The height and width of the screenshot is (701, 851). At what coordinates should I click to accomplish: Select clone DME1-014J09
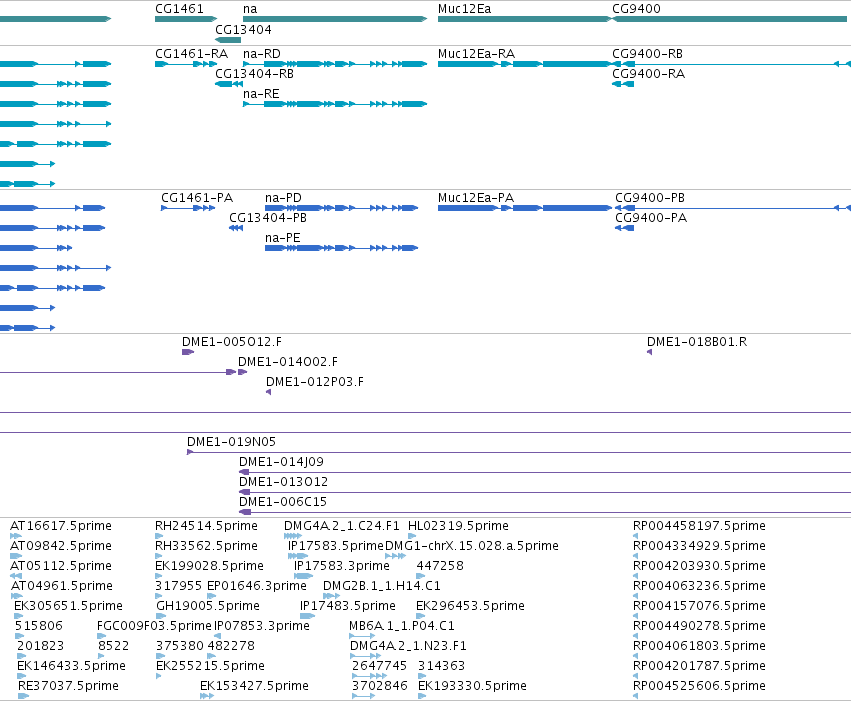(x=545, y=472)
